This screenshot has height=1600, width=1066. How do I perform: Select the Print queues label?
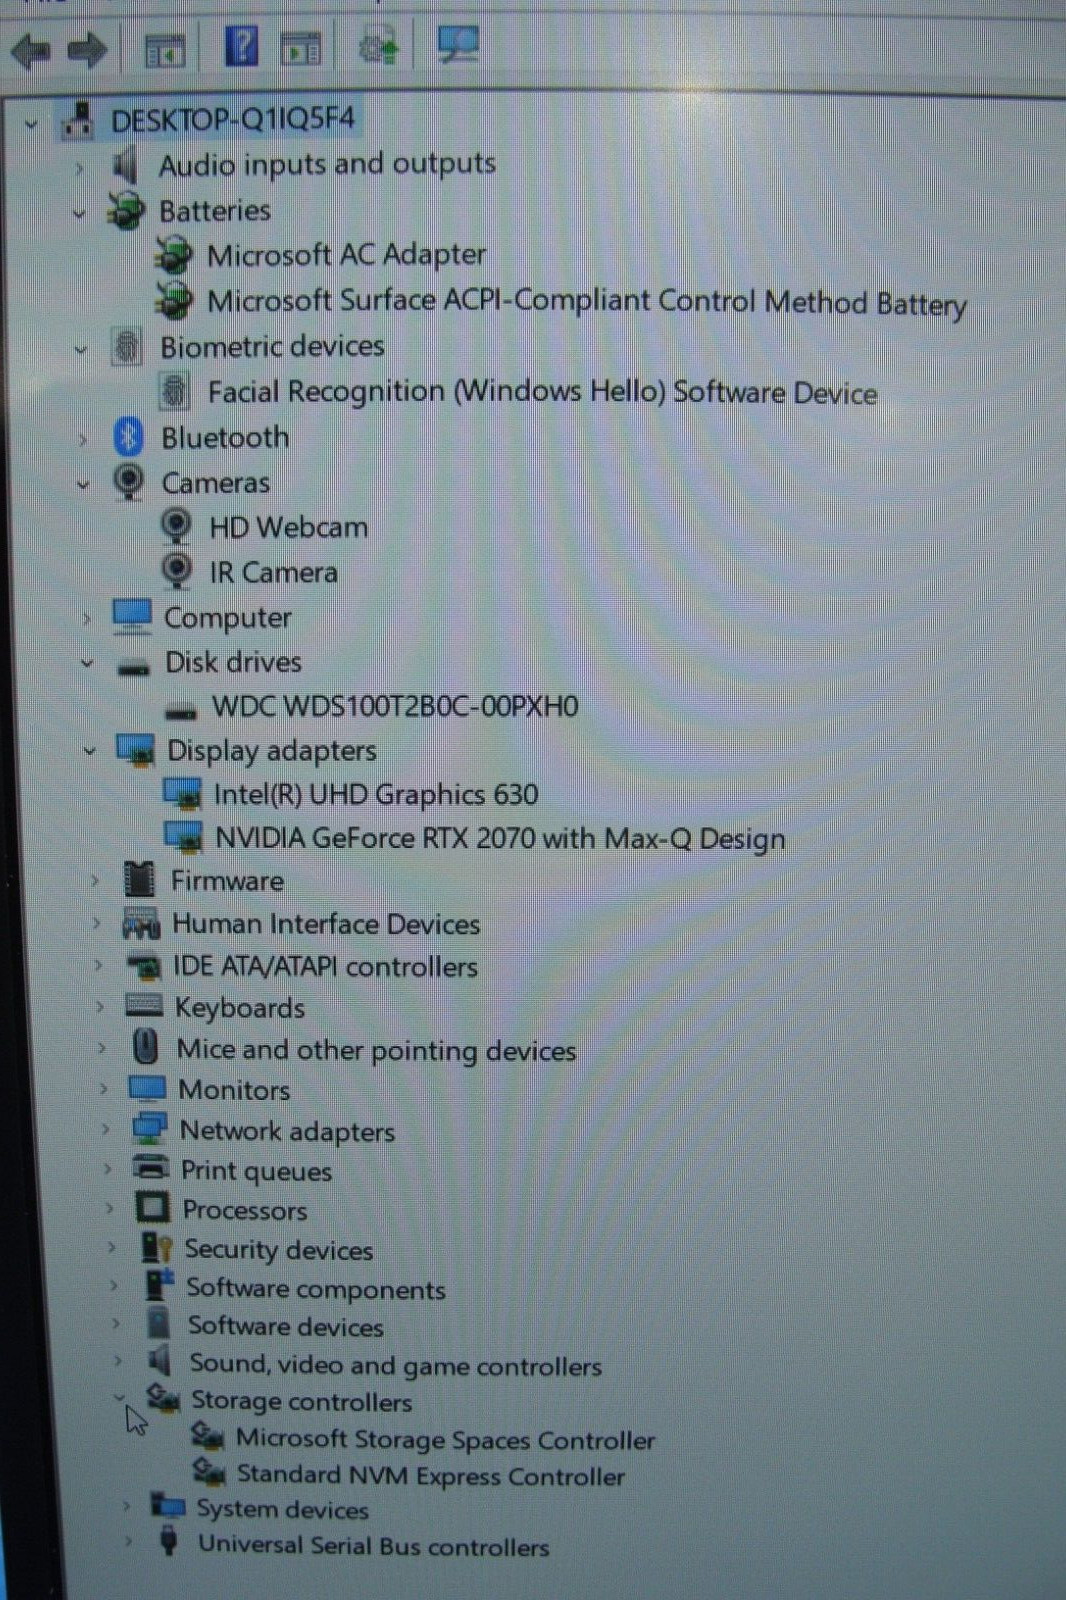256,1170
